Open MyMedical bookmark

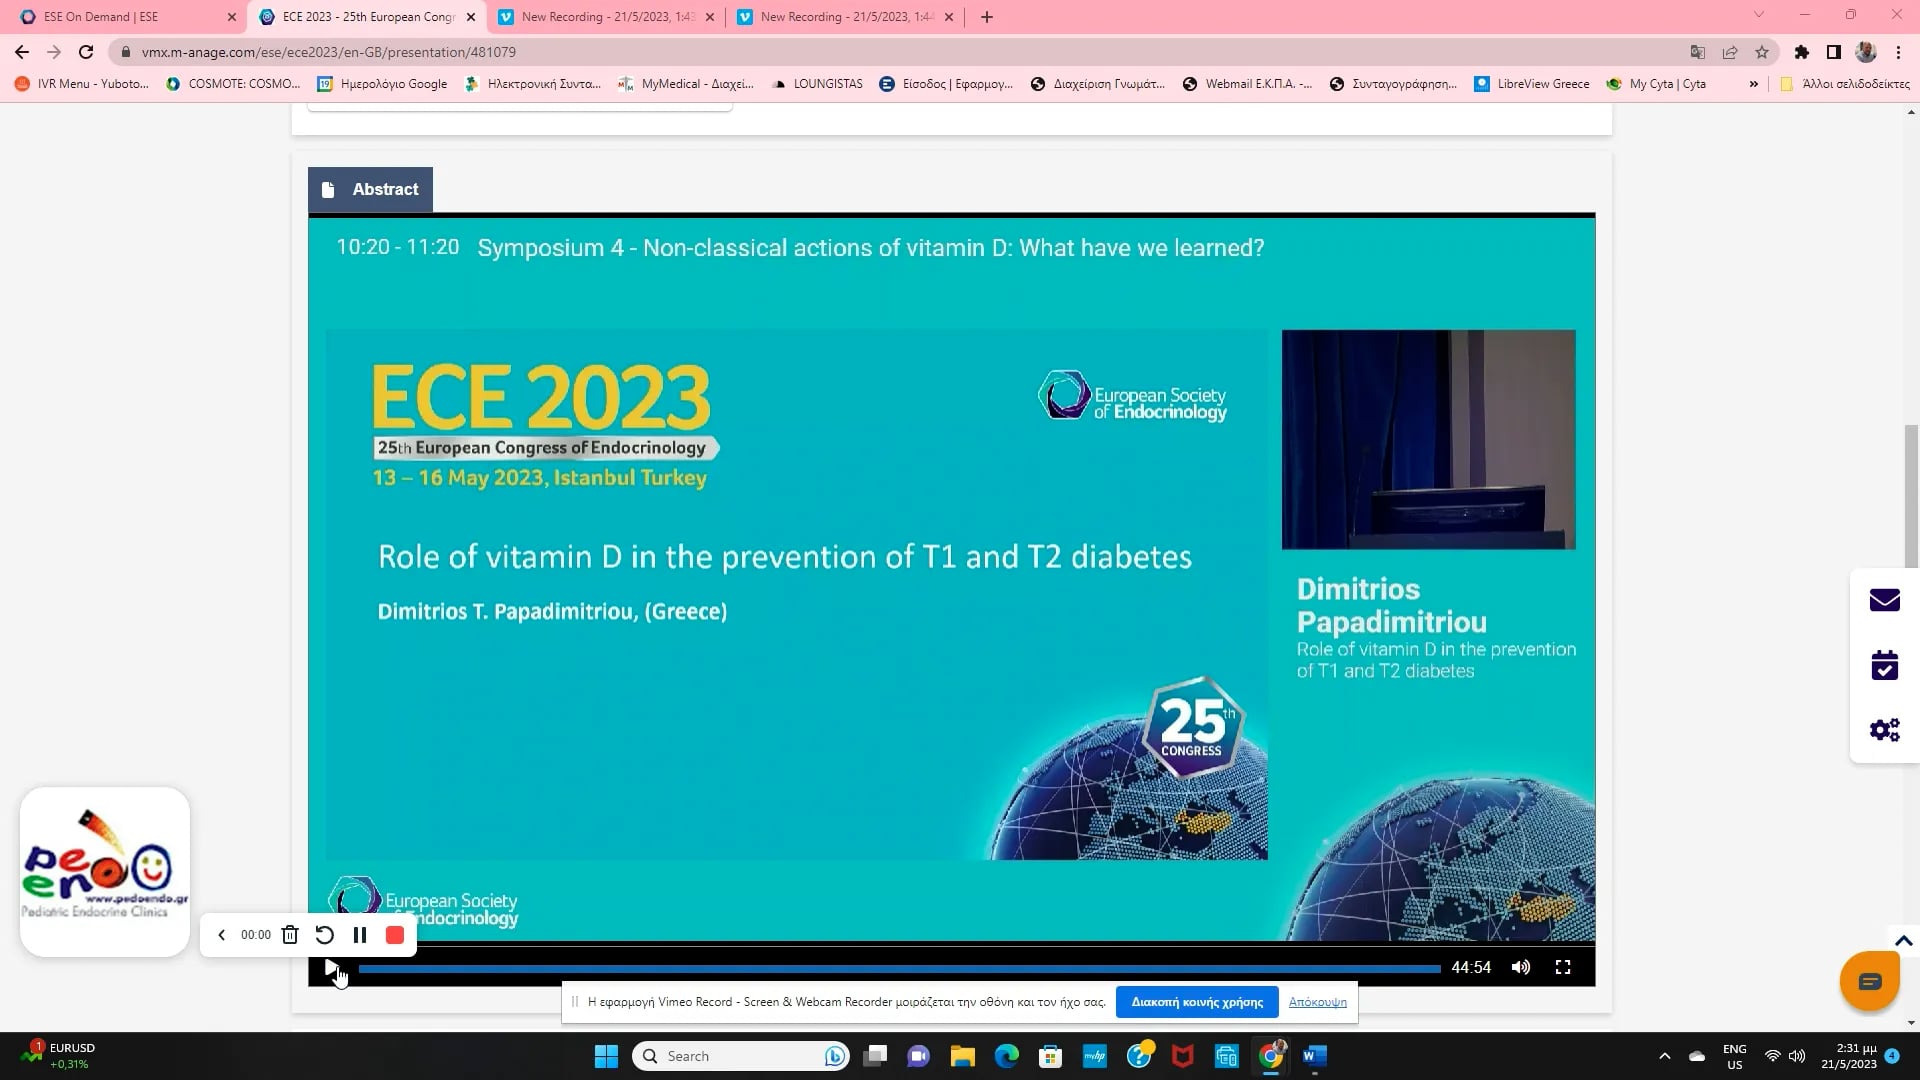[x=686, y=84]
